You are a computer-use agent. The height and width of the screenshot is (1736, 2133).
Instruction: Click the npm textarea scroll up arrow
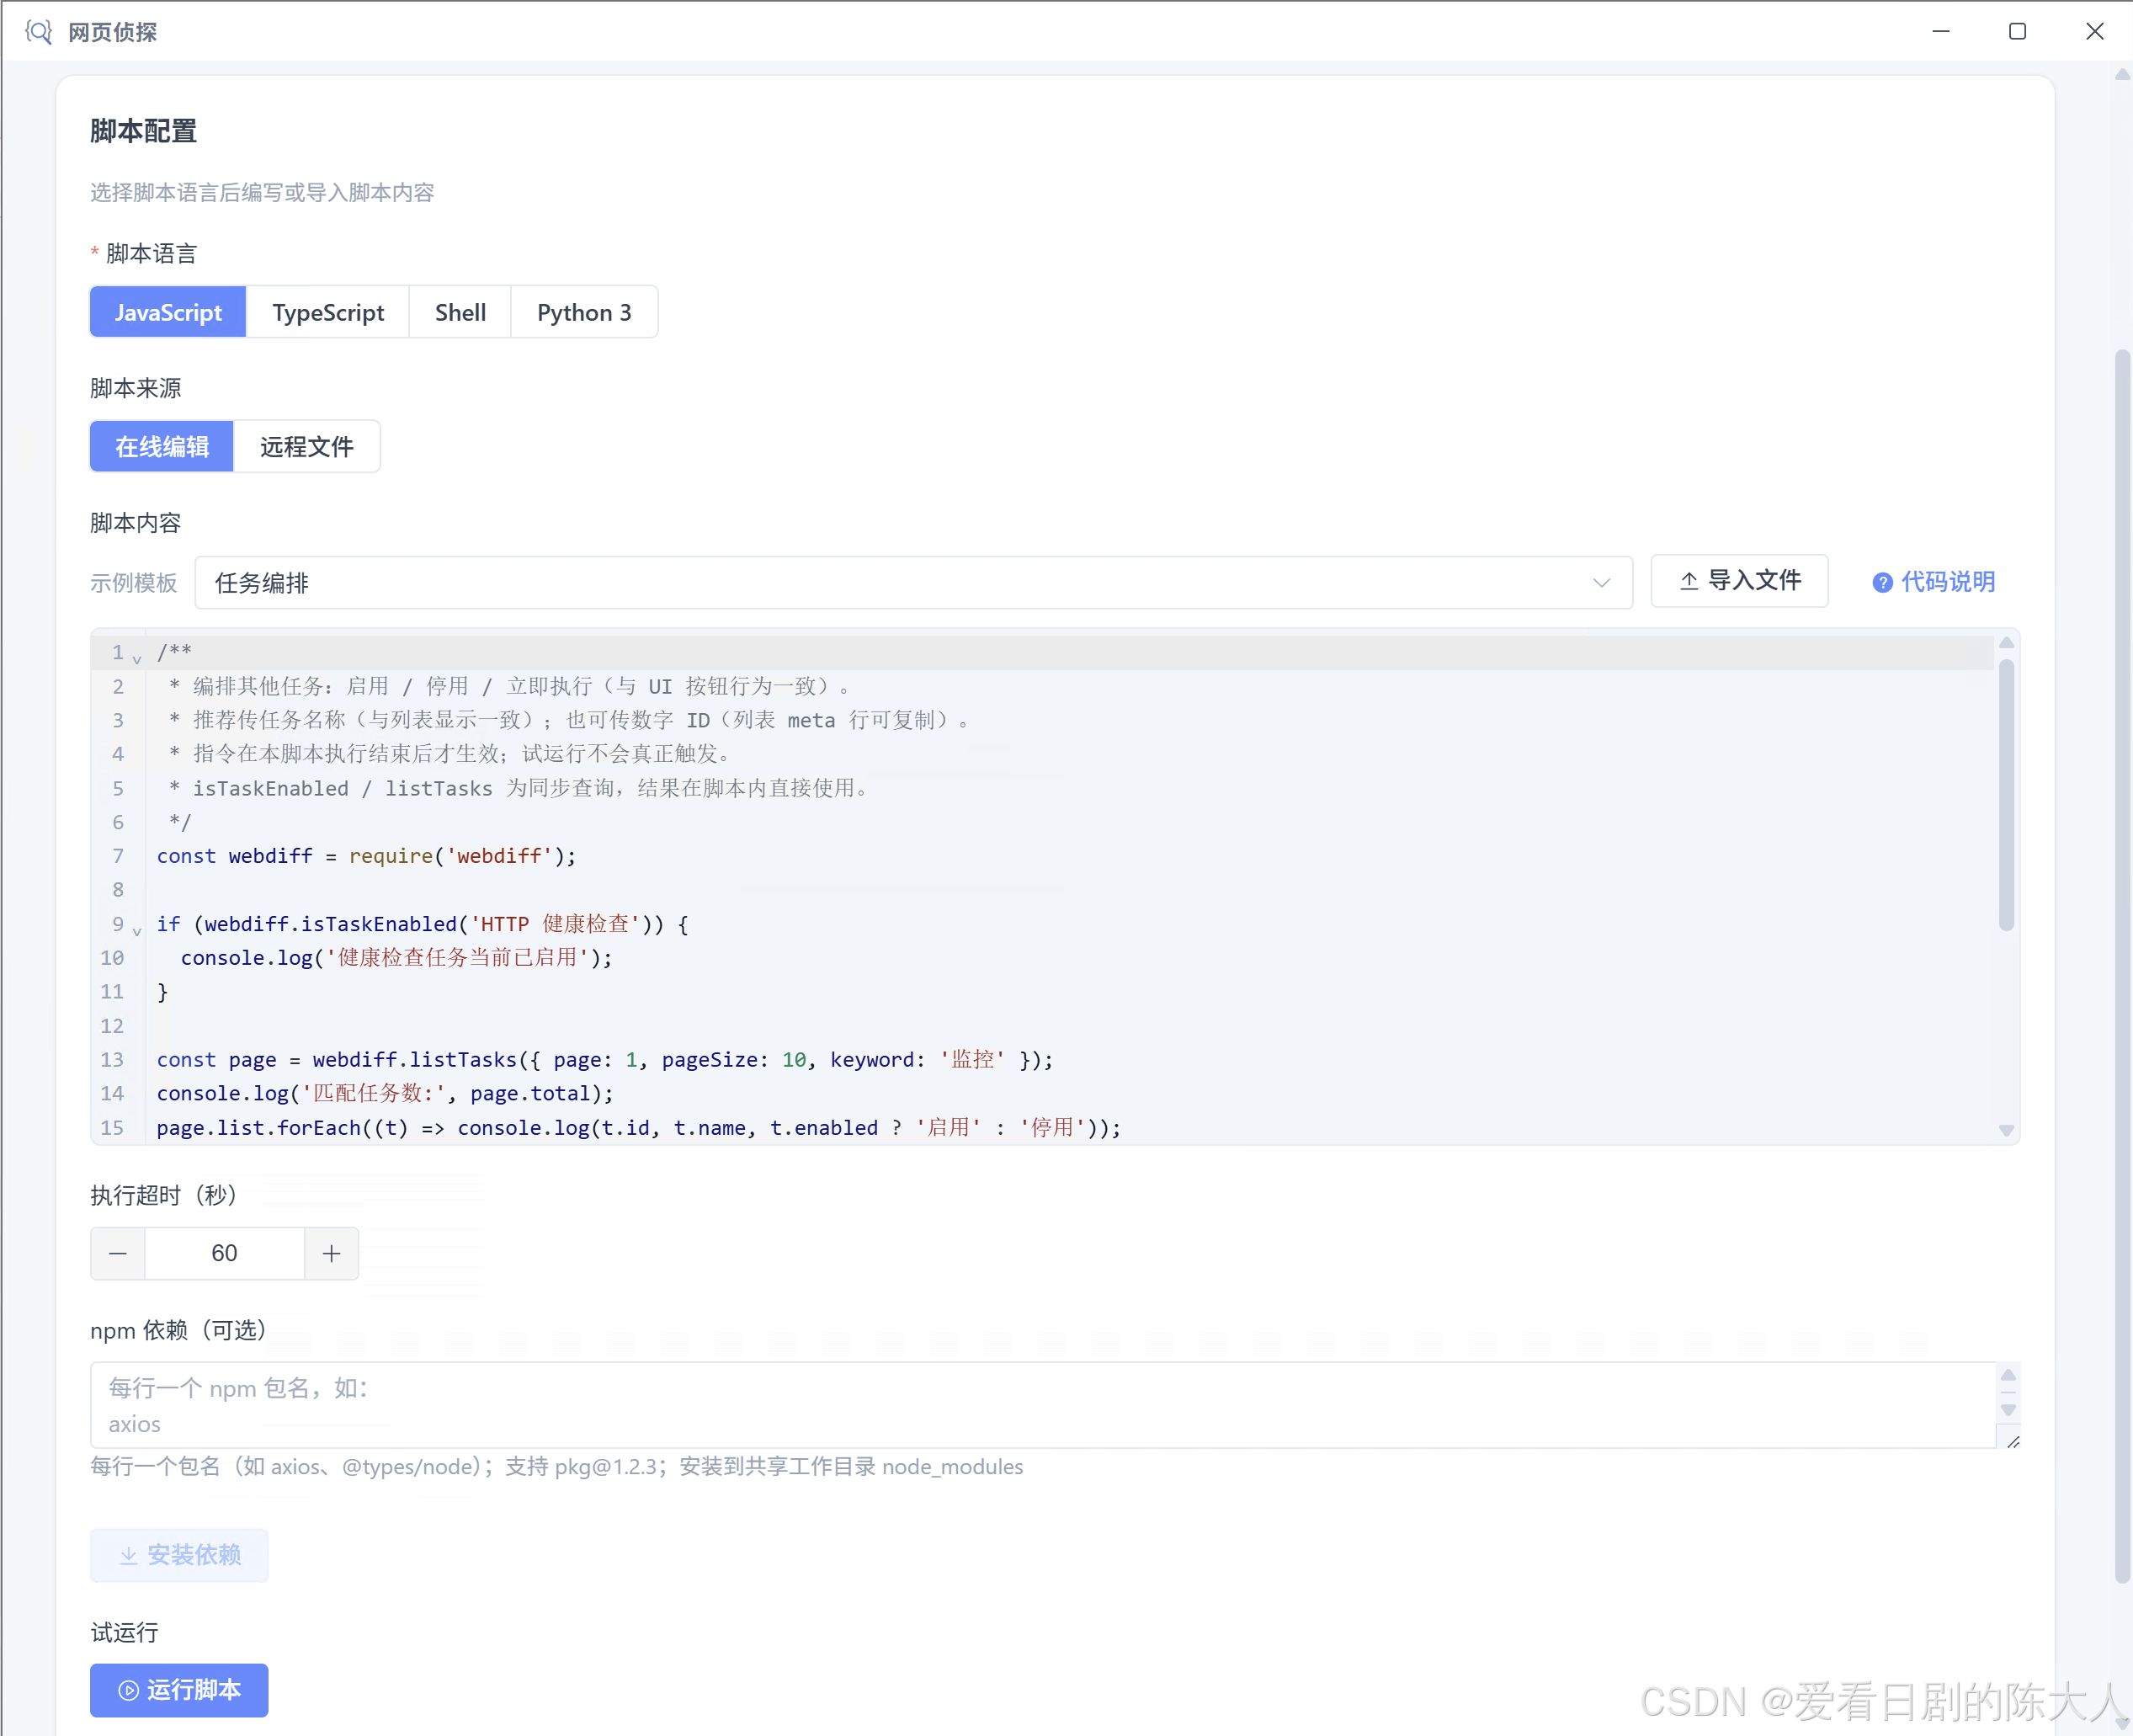coord(2008,1375)
